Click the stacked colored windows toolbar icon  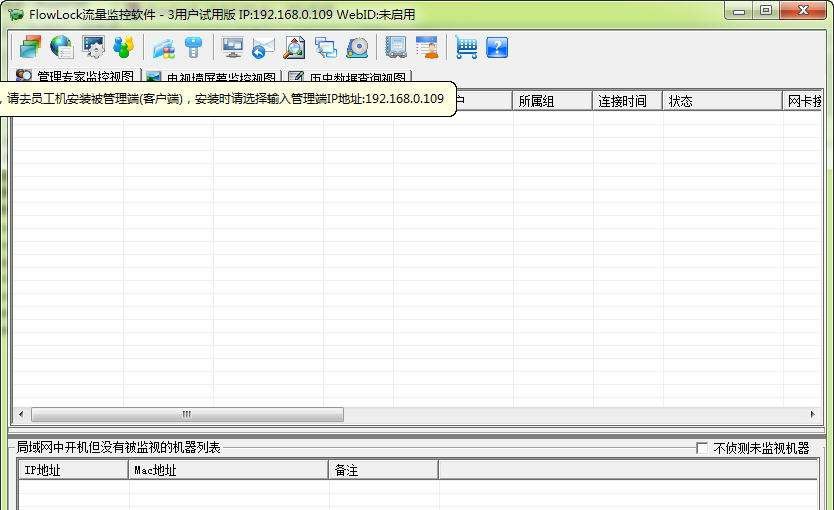pyautogui.click(x=30, y=47)
